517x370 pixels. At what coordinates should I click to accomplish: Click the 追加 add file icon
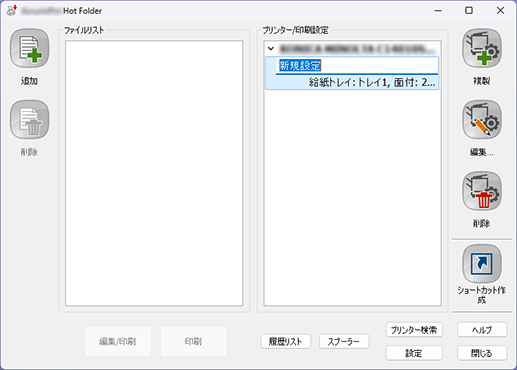click(x=29, y=48)
